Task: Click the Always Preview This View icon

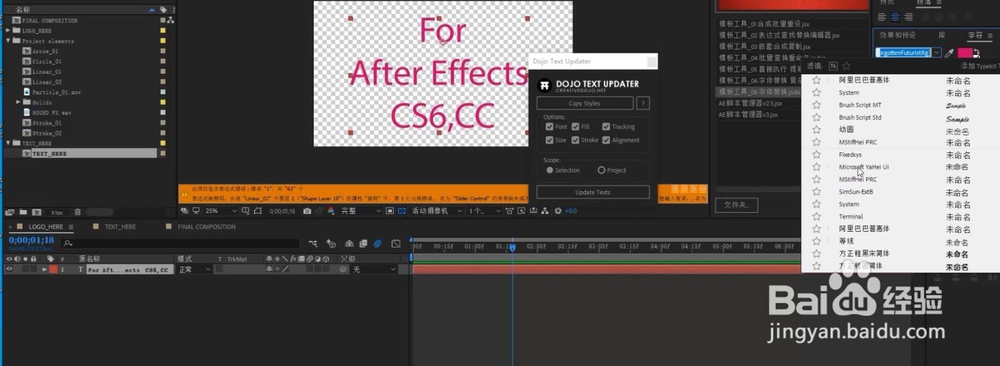Action: coord(184,210)
